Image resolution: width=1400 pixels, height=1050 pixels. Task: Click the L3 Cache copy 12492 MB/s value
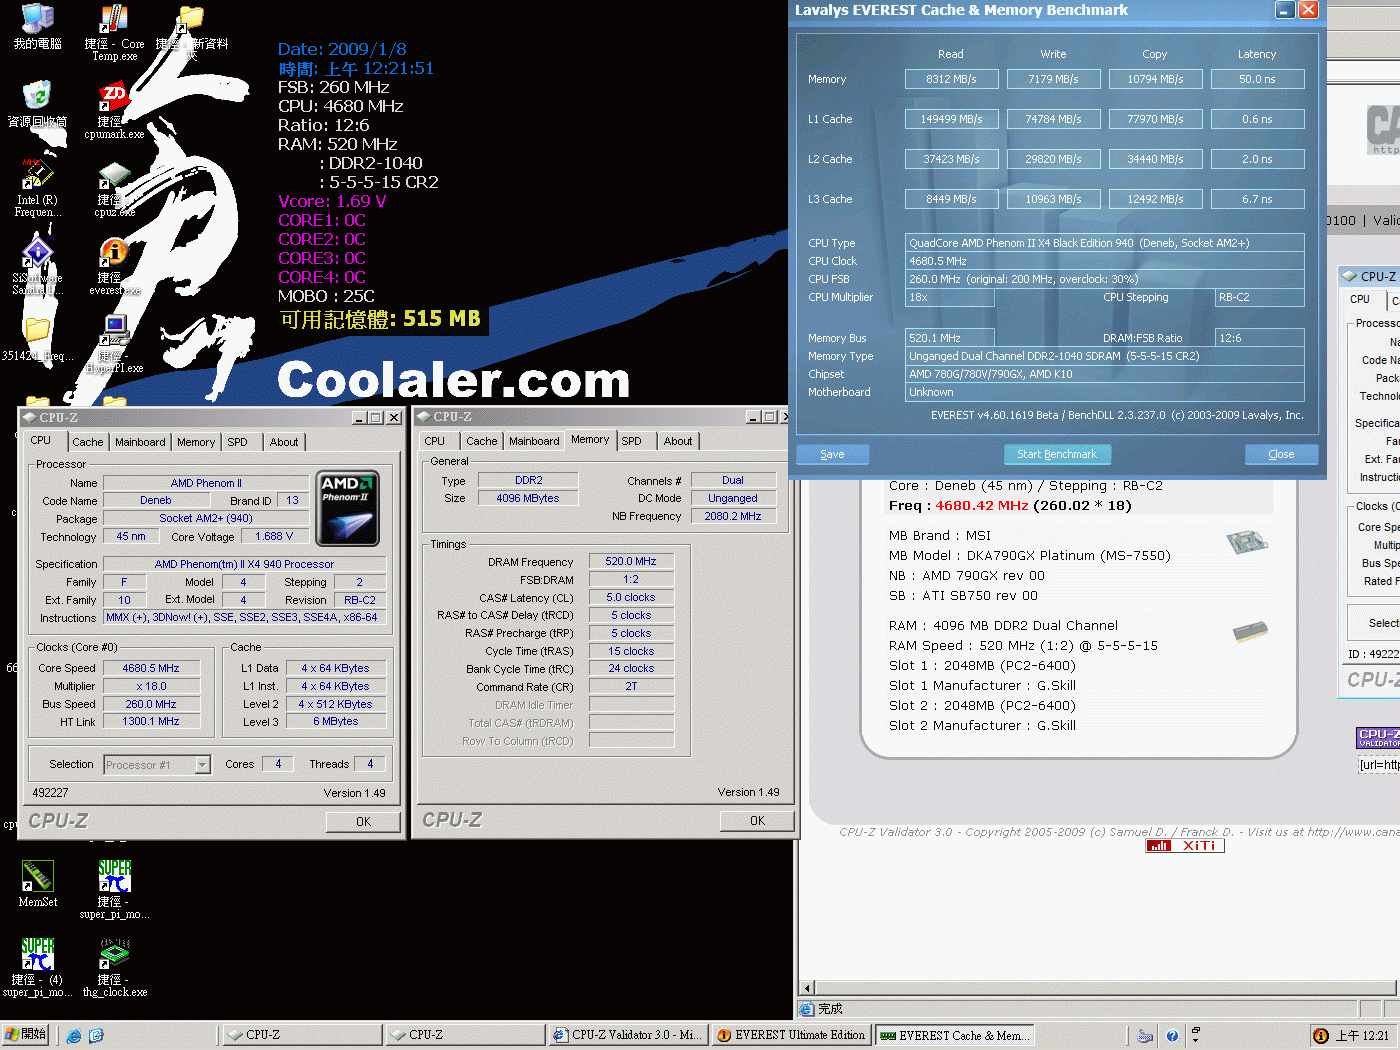(x=1155, y=199)
